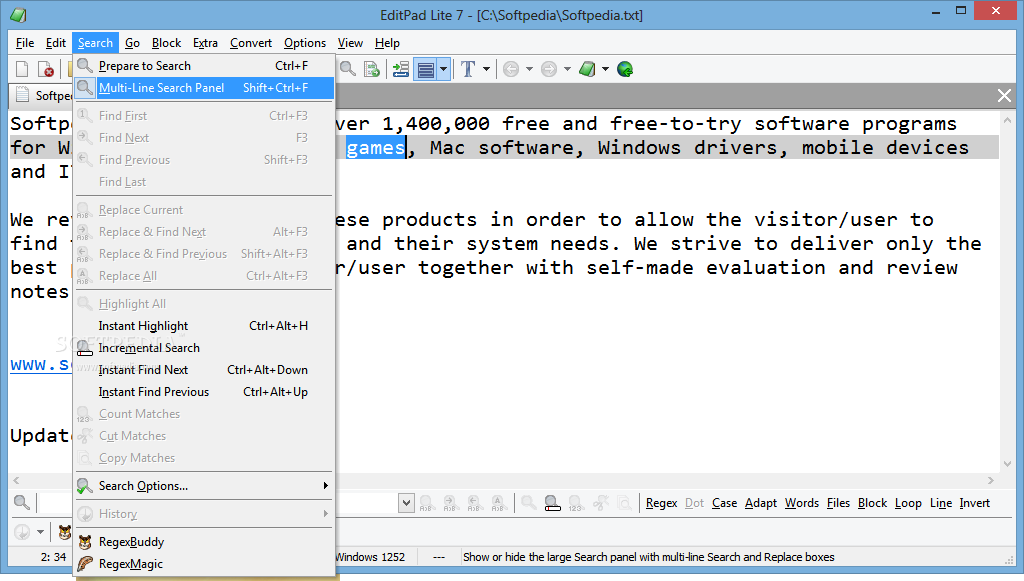1024x581 pixels.
Task: Switch to the Softpedia file tab
Action: [x=42, y=95]
